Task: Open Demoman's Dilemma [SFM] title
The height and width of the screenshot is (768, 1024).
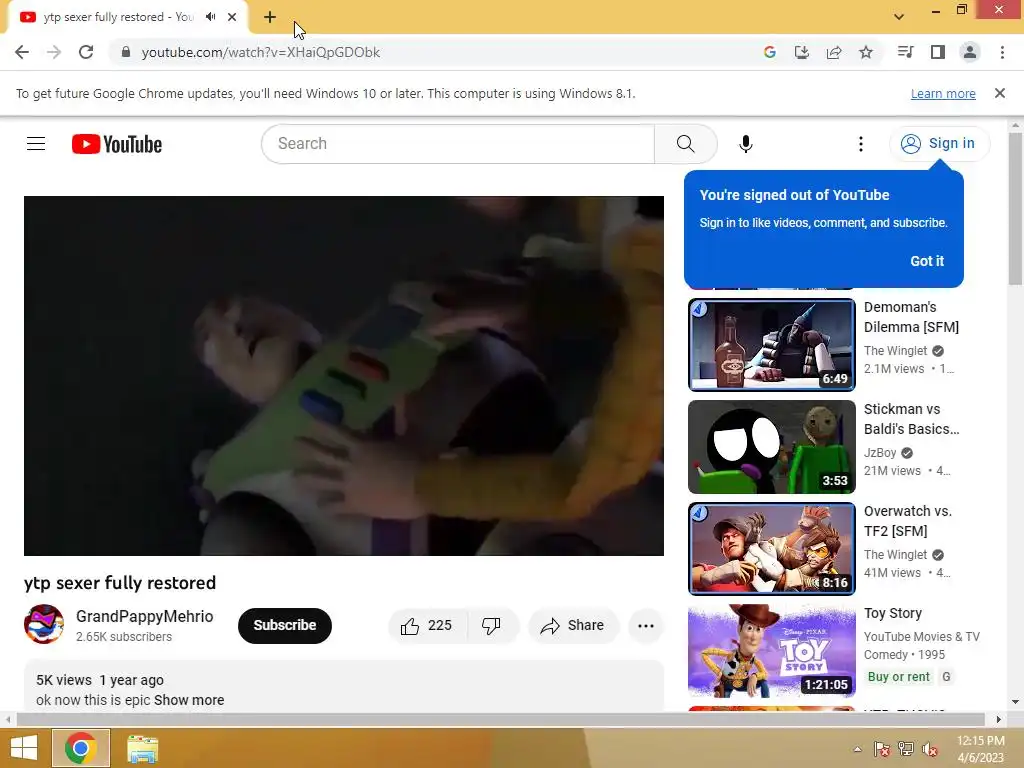Action: click(x=911, y=317)
